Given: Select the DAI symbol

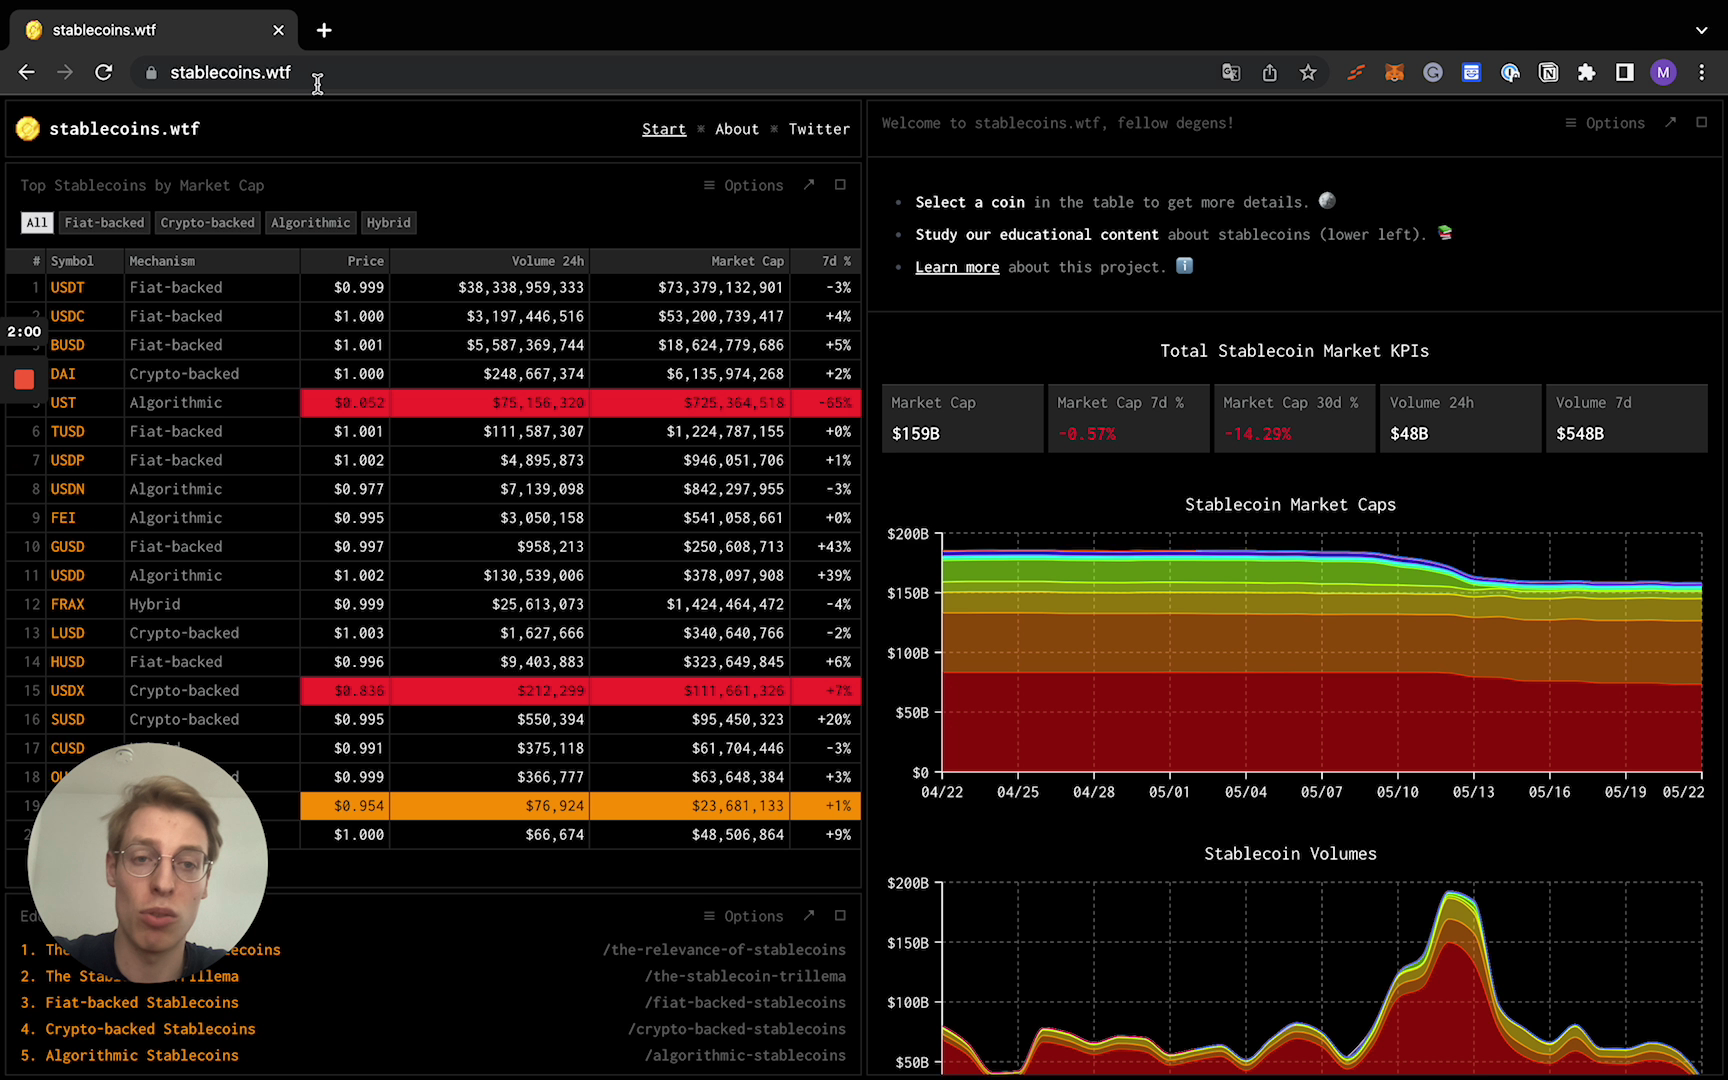Looking at the screenshot, I should coord(63,373).
